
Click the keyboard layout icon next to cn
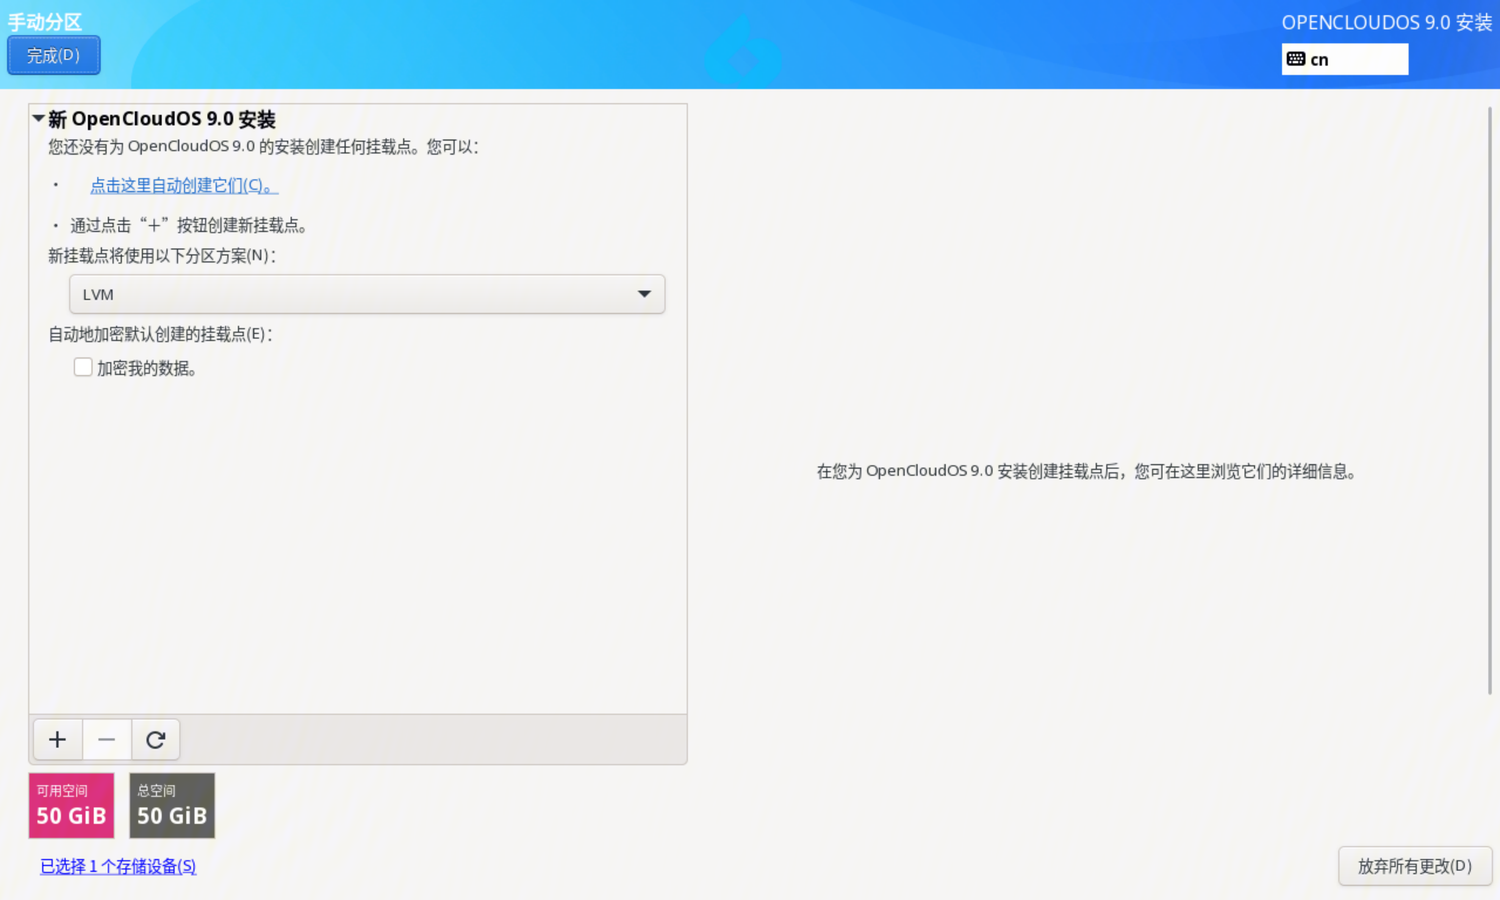coord(1296,59)
